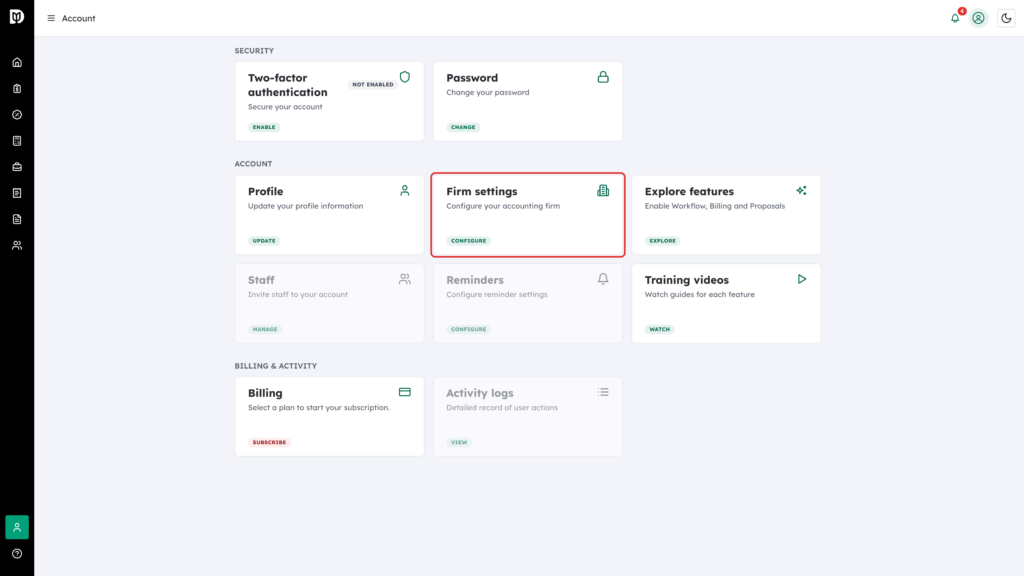Open the briefcase icon in sidebar
This screenshot has width=1024, height=576.
point(17,167)
